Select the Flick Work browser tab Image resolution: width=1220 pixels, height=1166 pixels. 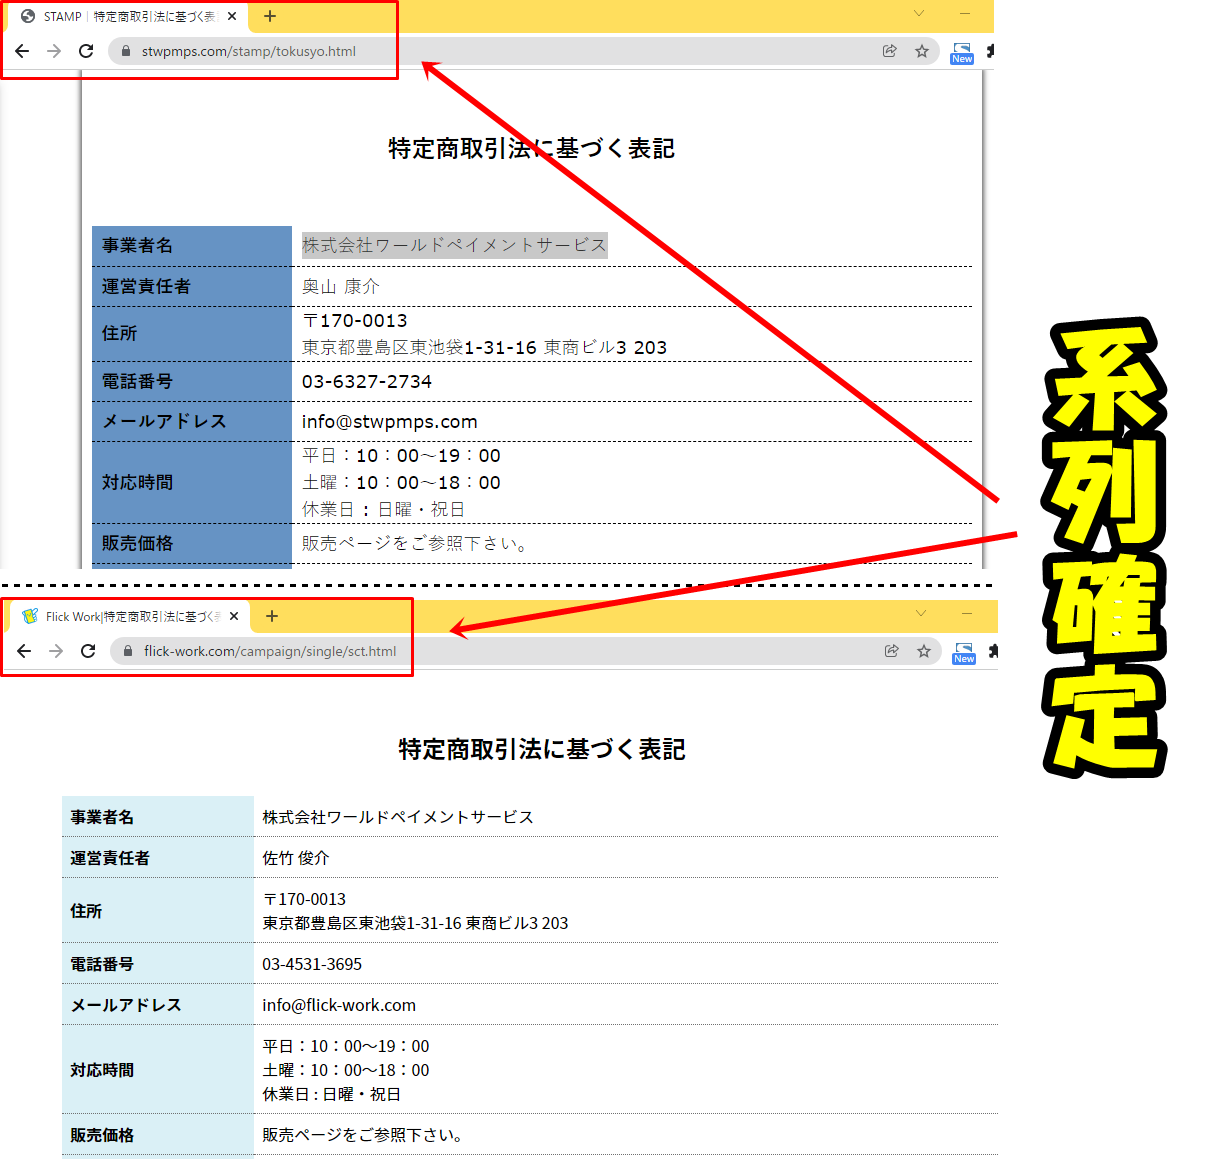coord(127,616)
